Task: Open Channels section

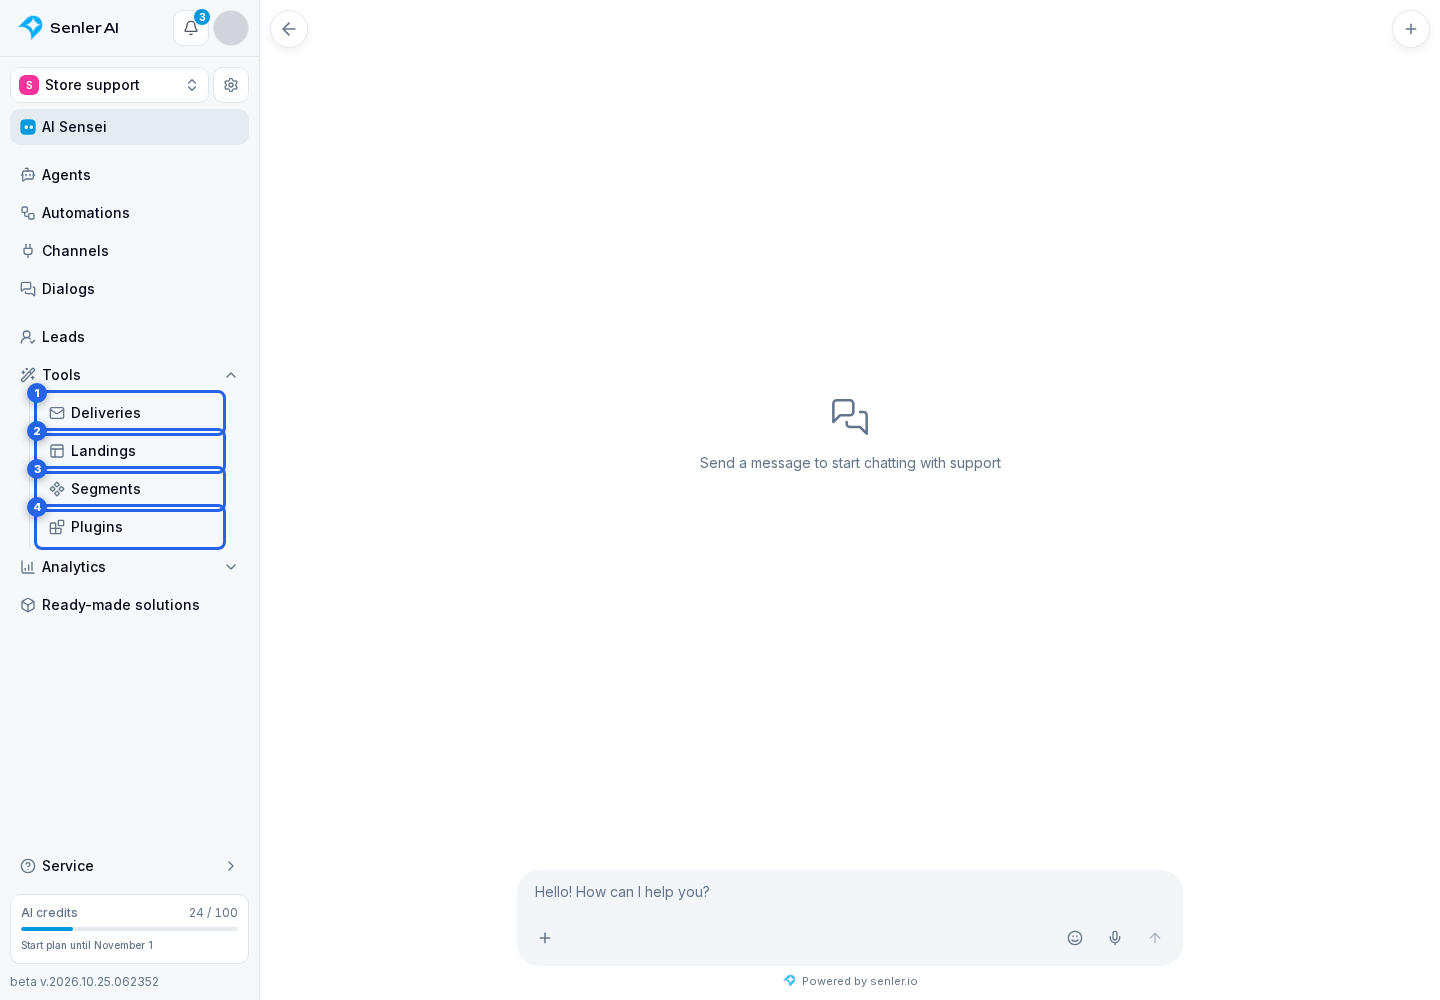Action: [130, 251]
